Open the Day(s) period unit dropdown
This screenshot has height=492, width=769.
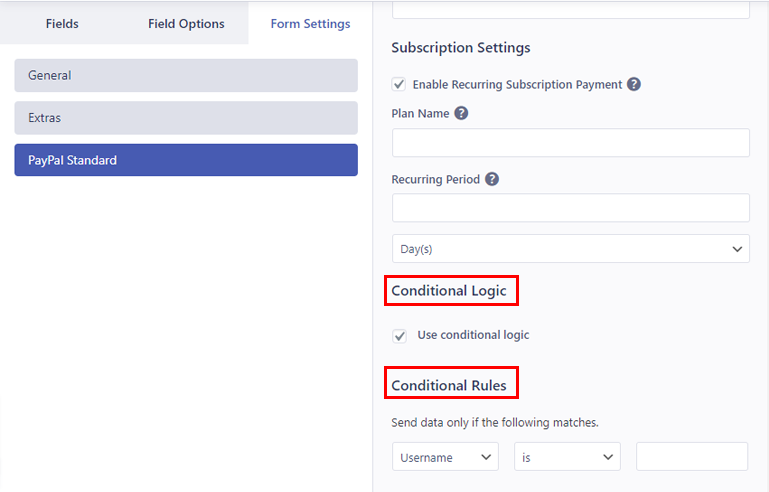pos(570,249)
